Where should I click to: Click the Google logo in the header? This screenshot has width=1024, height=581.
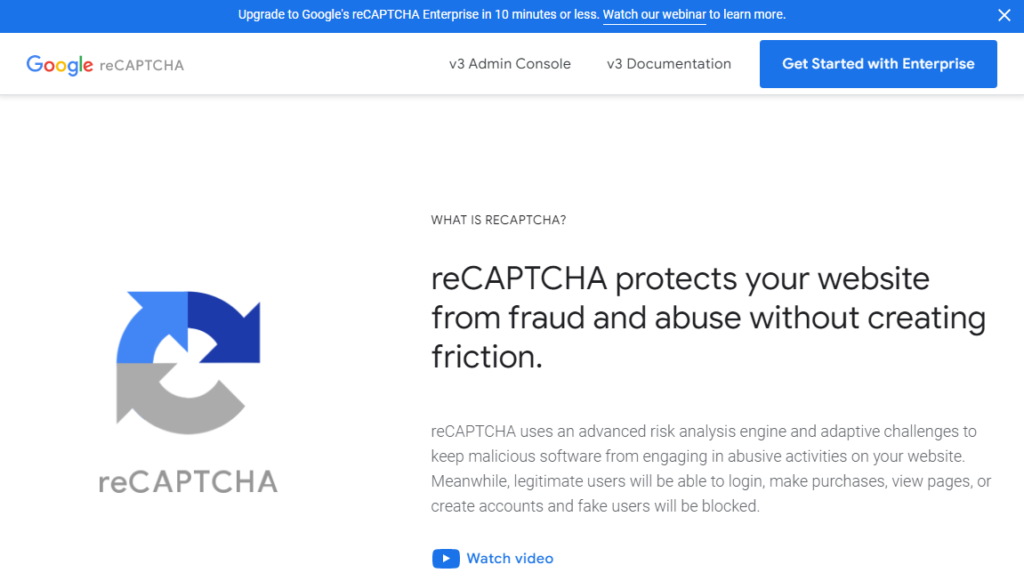point(60,65)
